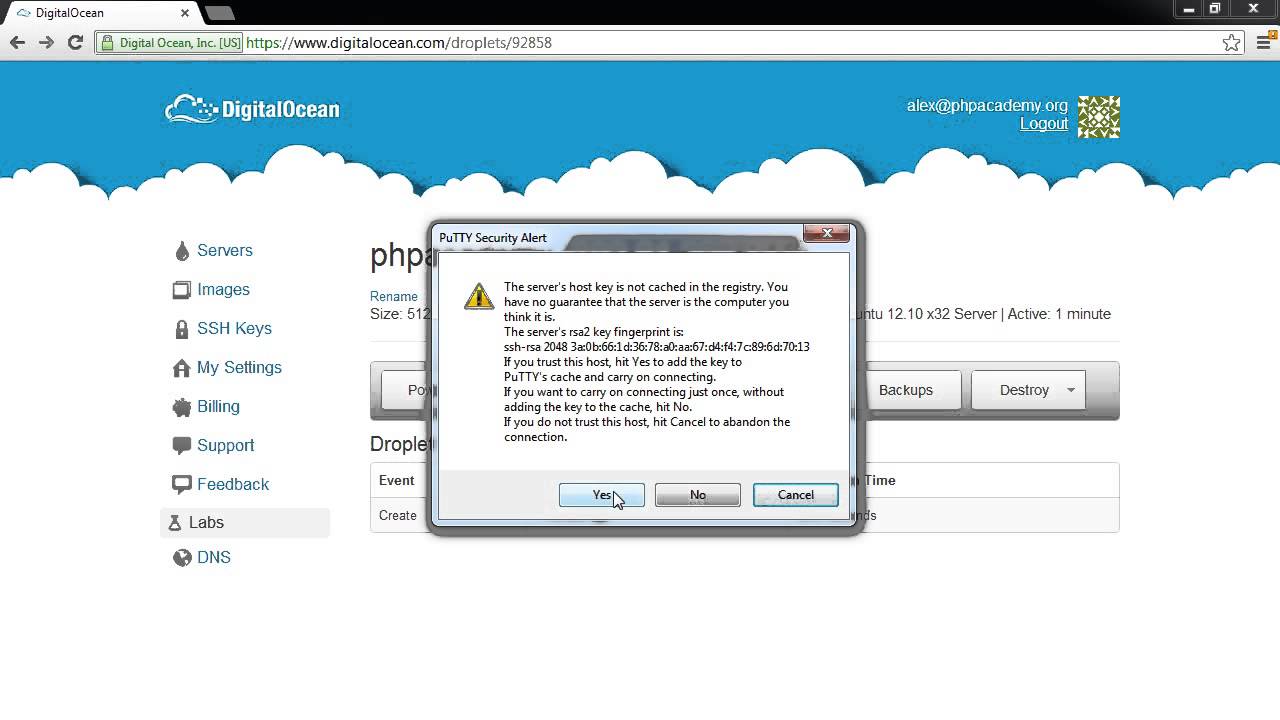Click Yes in PuTTY Security Alert
This screenshot has width=1280, height=720.
point(601,495)
